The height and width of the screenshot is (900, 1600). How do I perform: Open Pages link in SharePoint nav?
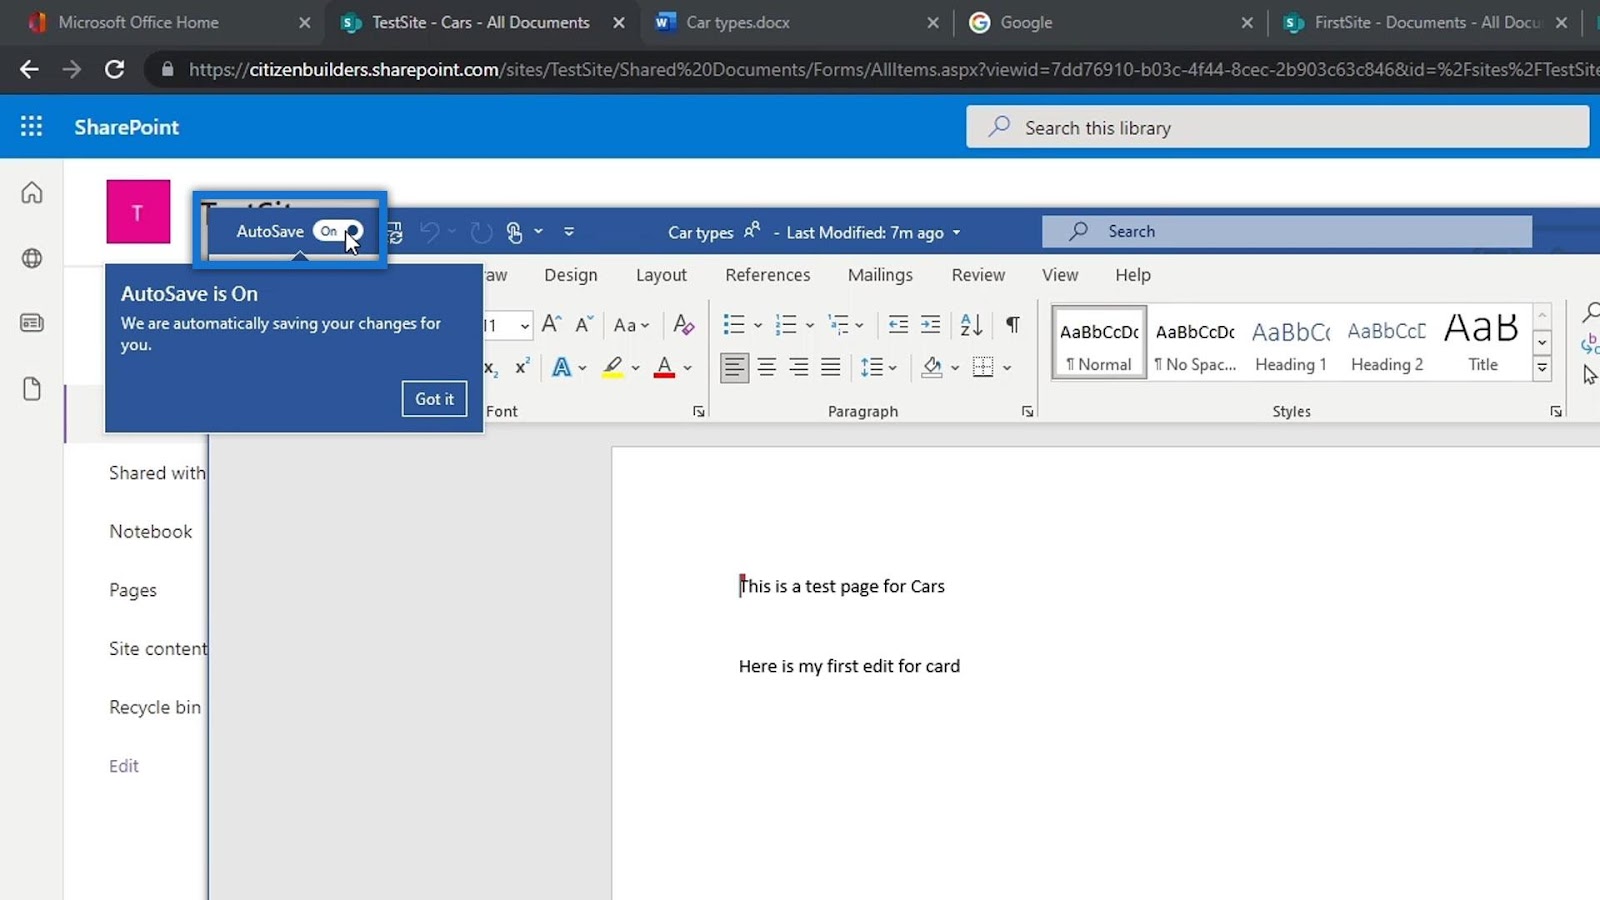pyautogui.click(x=133, y=590)
